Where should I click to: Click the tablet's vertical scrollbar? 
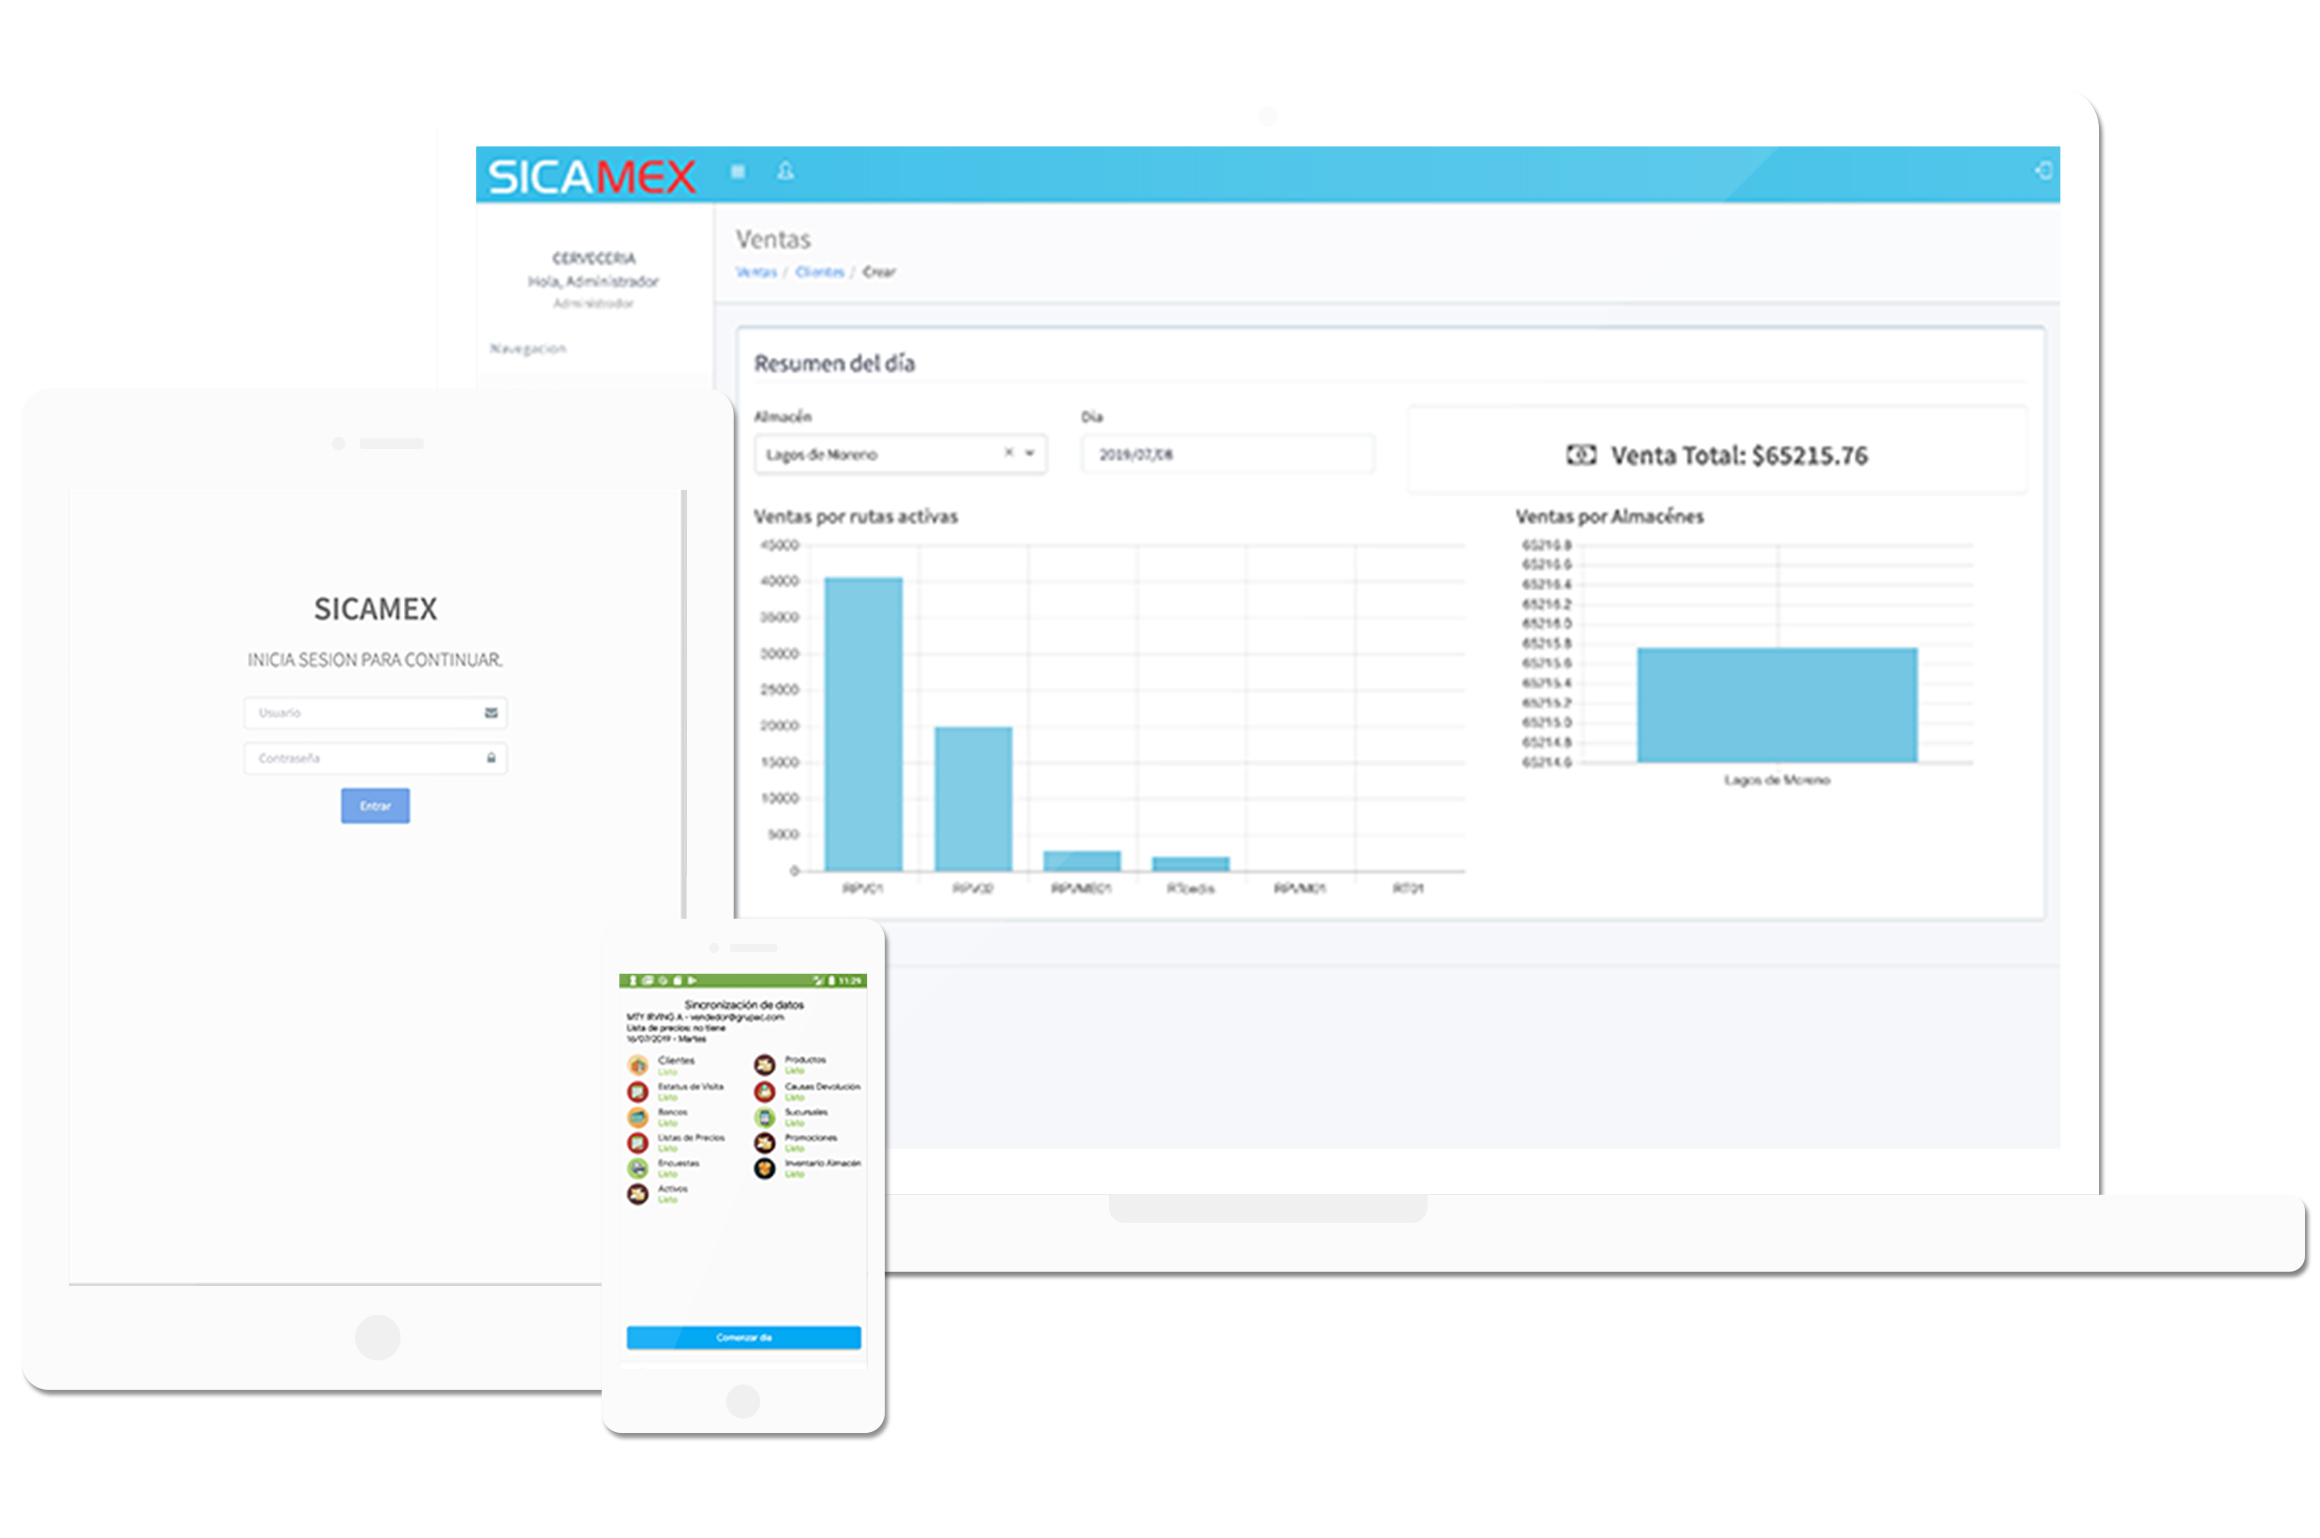[684, 704]
